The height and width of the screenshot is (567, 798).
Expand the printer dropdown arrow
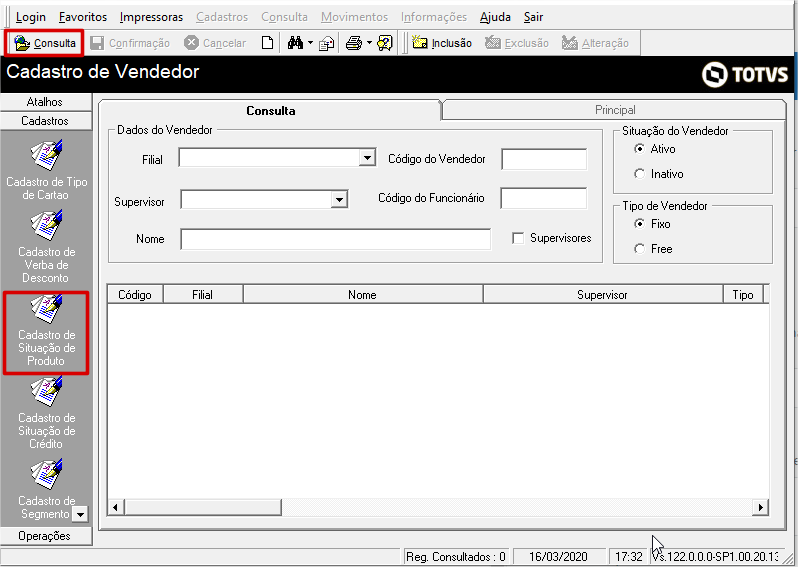coord(369,43)
